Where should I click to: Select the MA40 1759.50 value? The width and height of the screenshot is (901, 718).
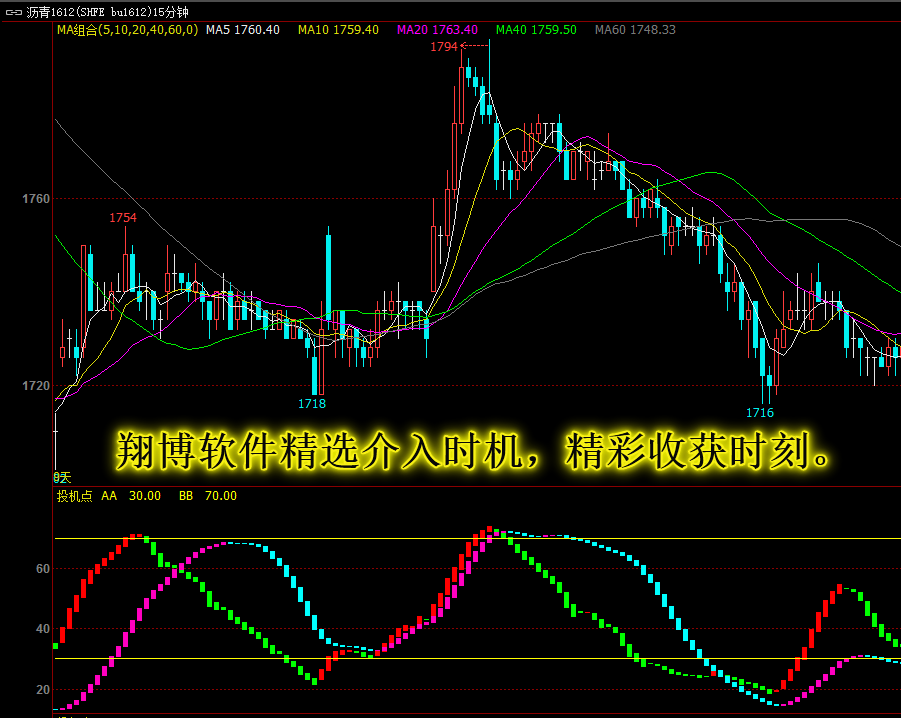point(536,30)
